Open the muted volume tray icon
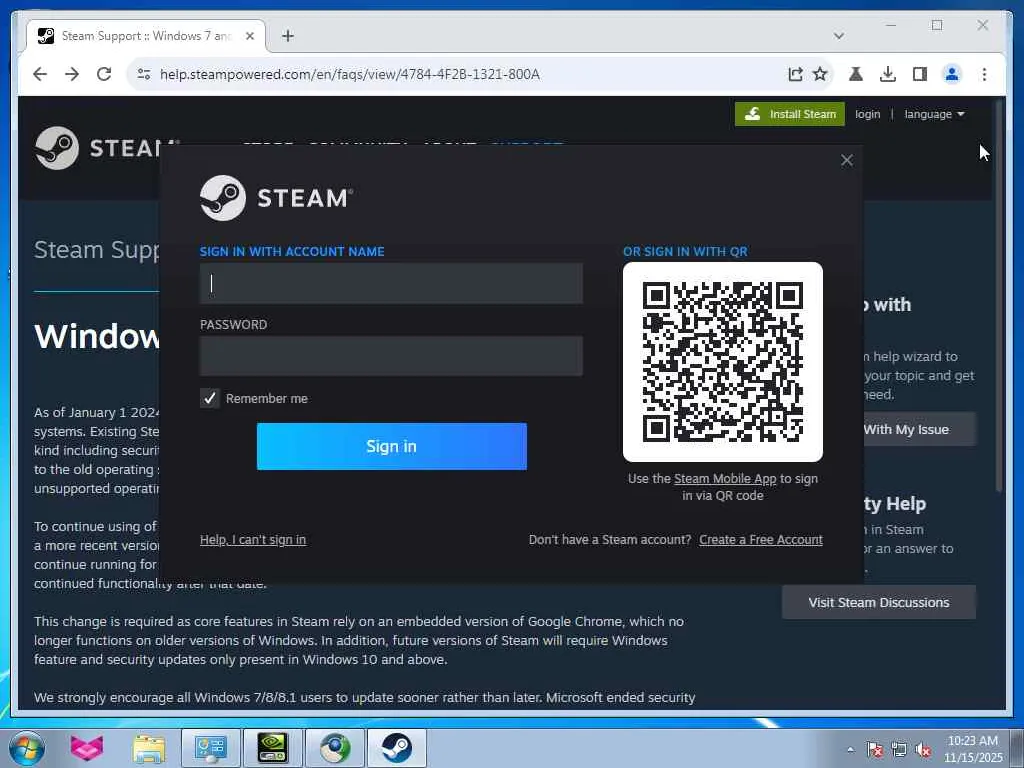1024x768 pixels. (x=923, y=749)
